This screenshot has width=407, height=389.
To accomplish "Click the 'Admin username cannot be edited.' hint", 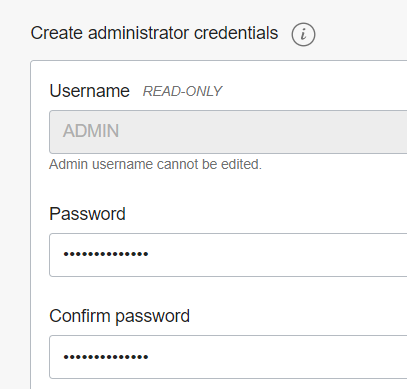I will 155,164.
